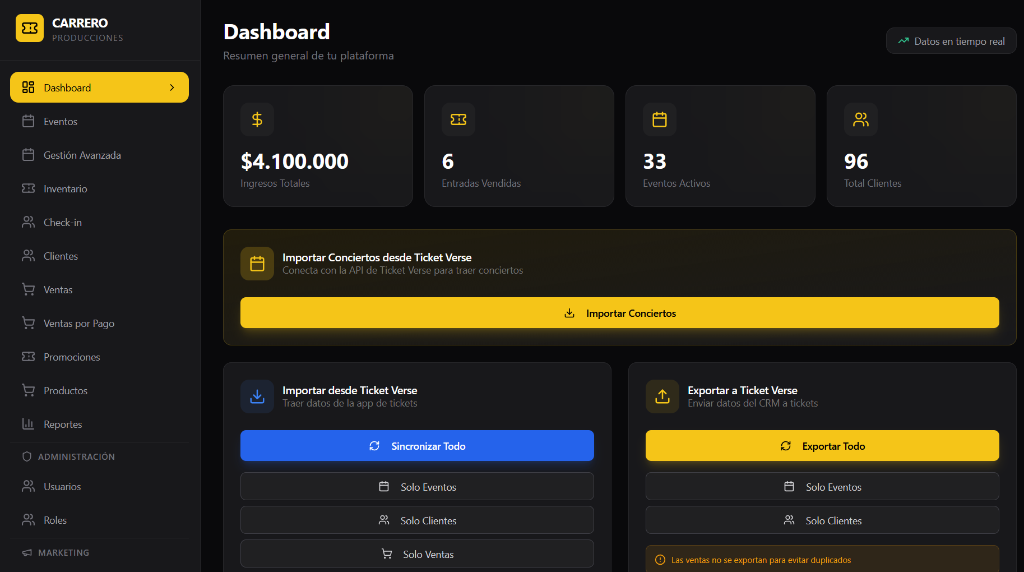Click 'Conecta con la API de Ticket Verse' description
Viewport: 1024px width, 572px height.
(402, 270)
